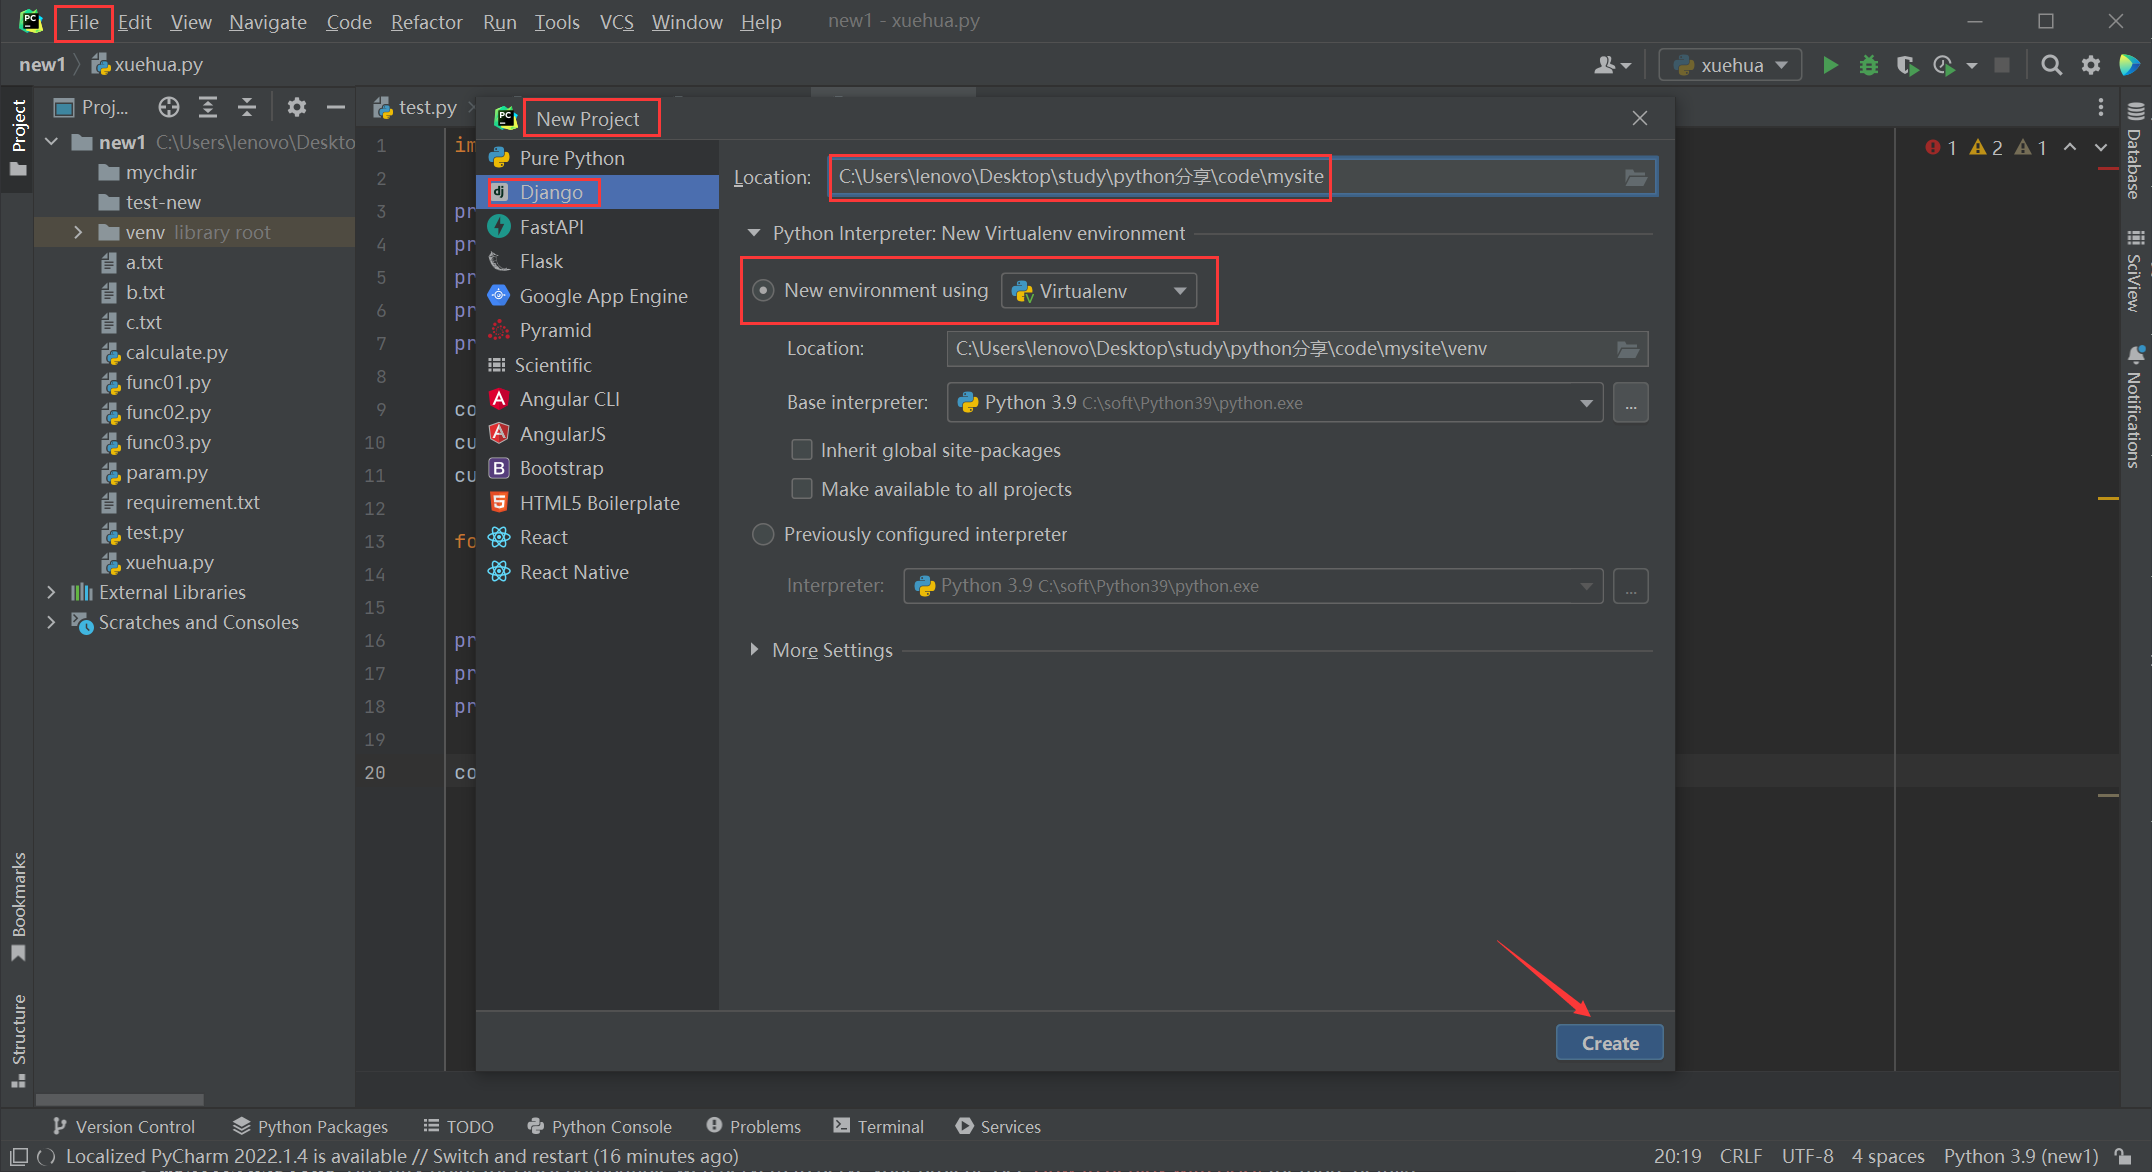Open the Profile run icon

pyautogui.click(x=1945, y=65)
